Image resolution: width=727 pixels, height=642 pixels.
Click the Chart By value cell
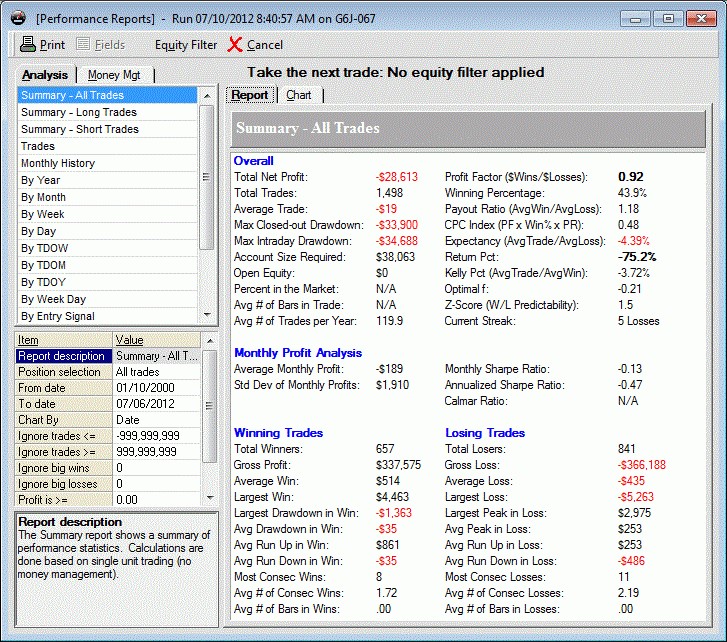coord(156,420)
